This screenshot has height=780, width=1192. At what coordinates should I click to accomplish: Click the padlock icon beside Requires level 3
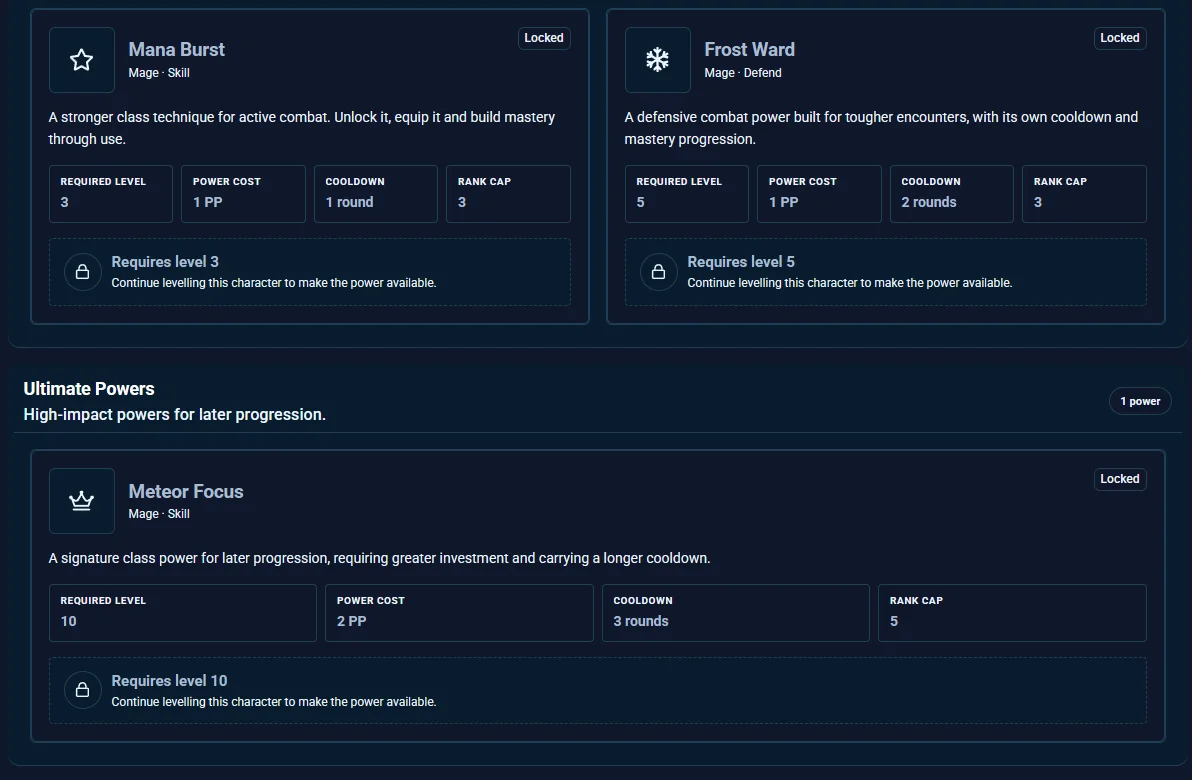pyautogui.click(x=83, y=271)
